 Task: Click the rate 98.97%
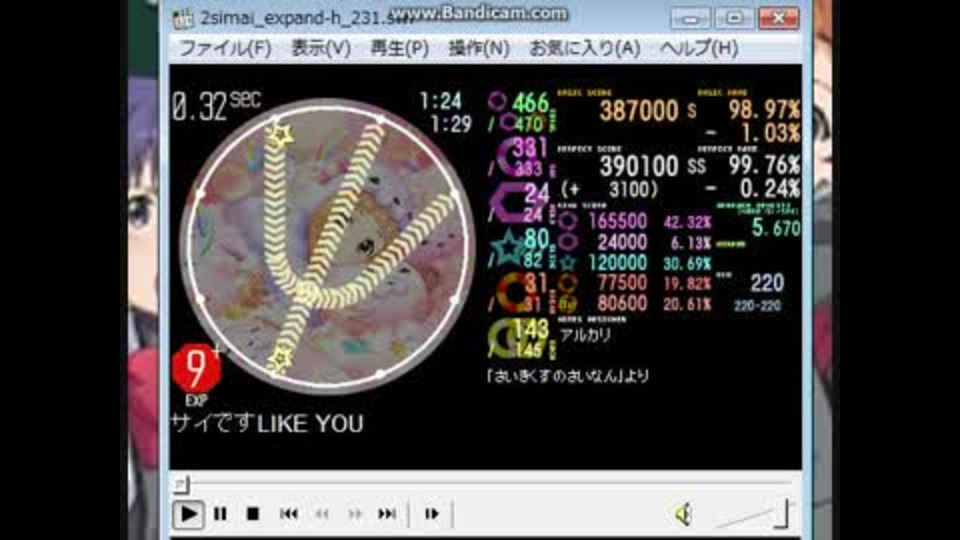click(x=764, y=110)
